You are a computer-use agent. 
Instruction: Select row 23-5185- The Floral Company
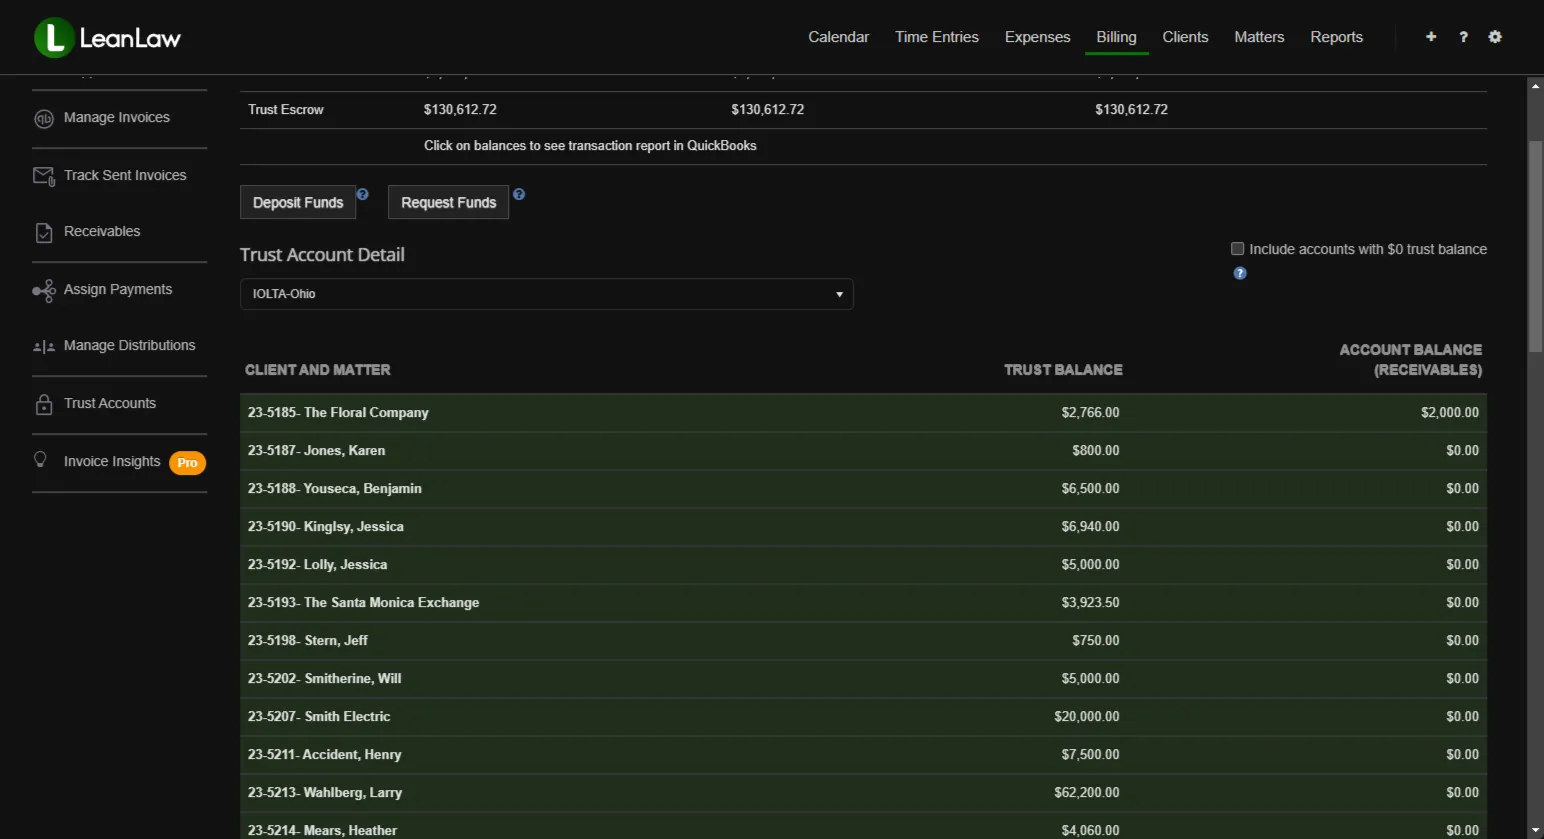(863, 413)
